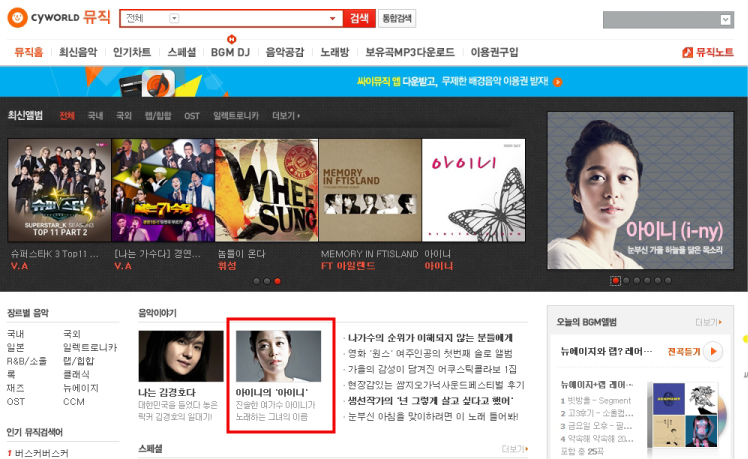Open the 최신음악 menu
The height and width of the screenshot is (459, 748).
pyautogui.click(x=78, y=52)
